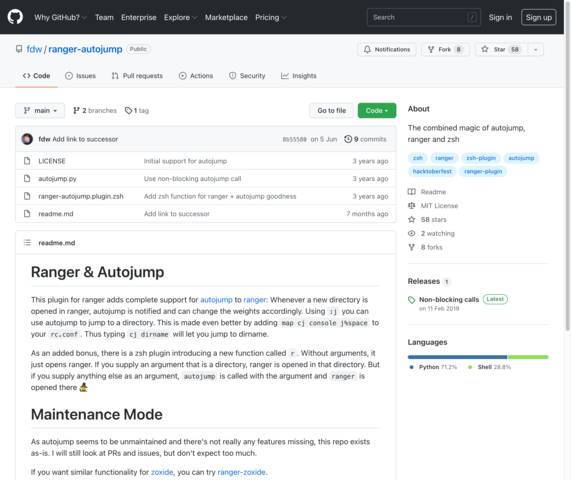This screenshot has height=480, width=571.
Task: Focus the Search field
Action: [424, 17]
